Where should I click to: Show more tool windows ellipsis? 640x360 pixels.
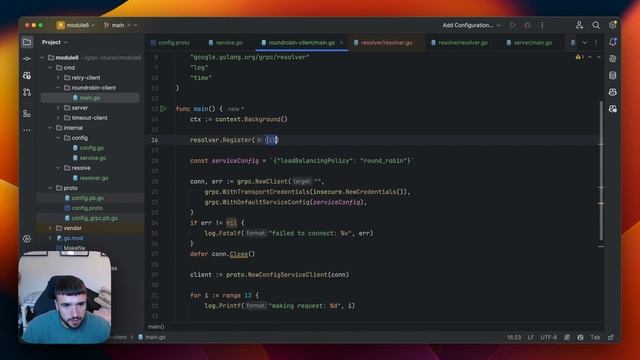coord(27,130)
